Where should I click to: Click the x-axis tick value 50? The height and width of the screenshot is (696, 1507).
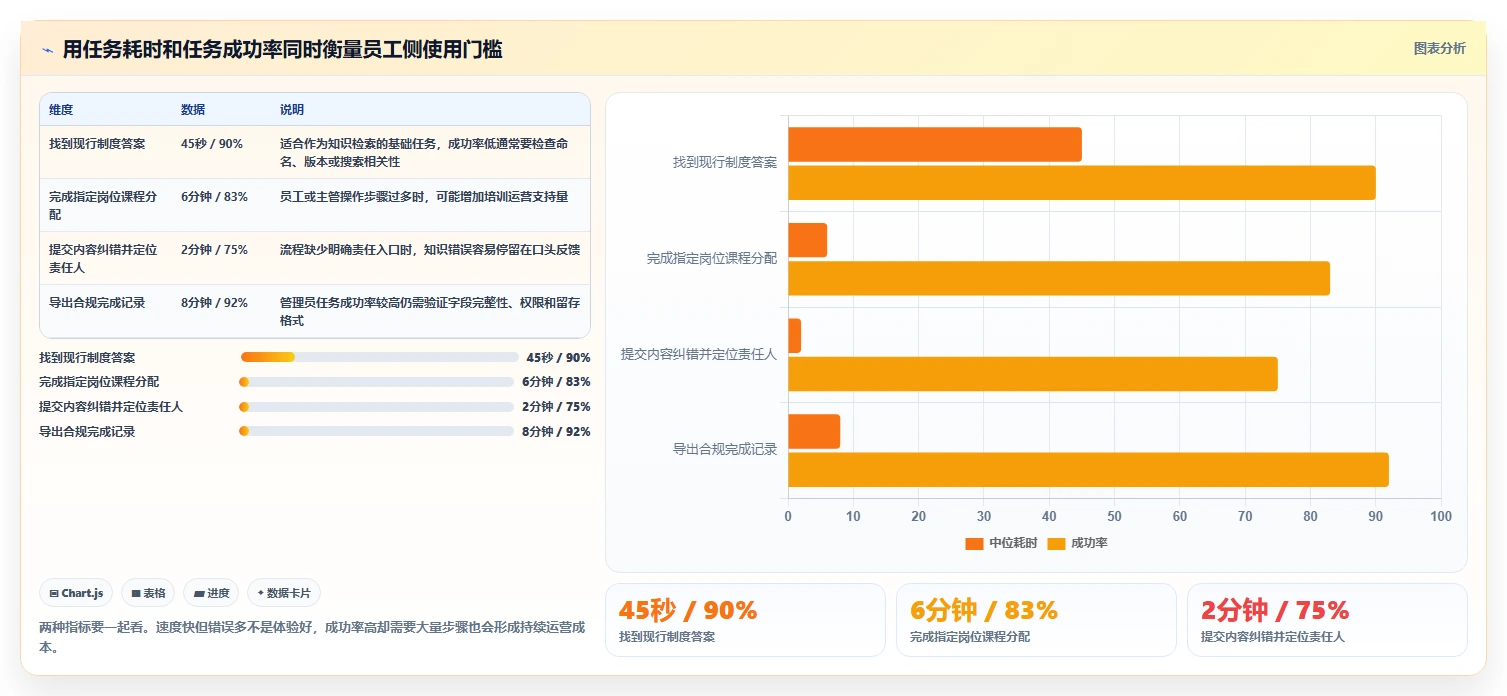point(1114,516)
